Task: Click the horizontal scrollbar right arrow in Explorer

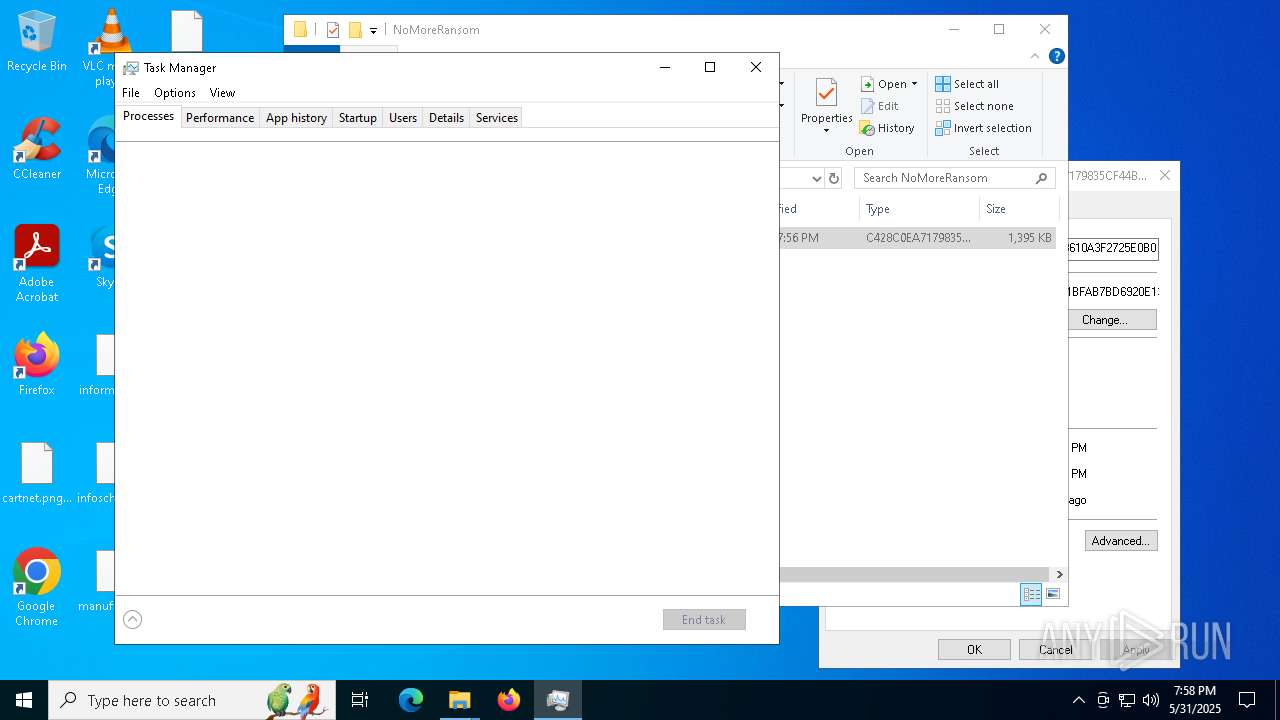Action: pos(1059,574)
